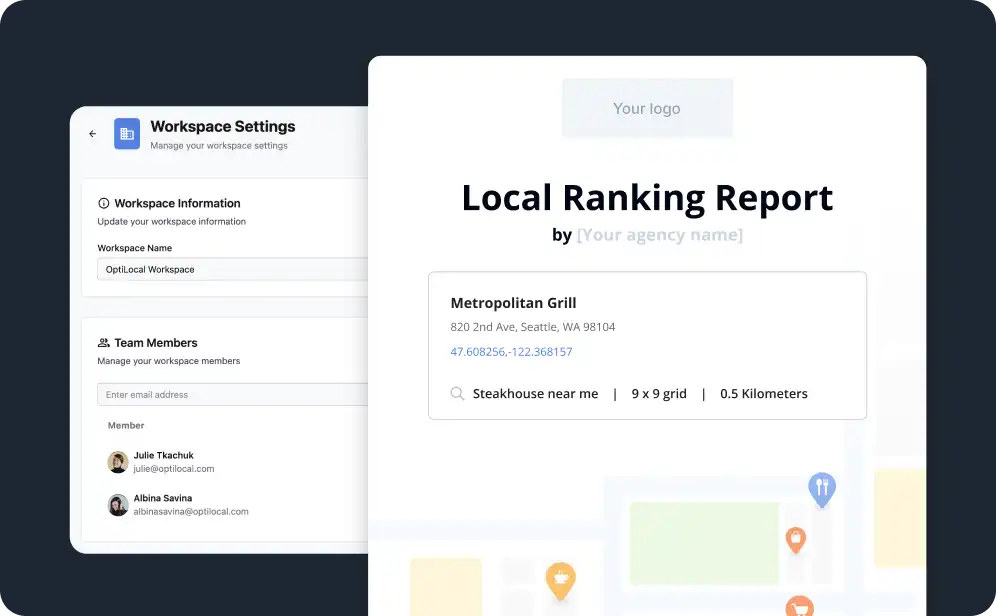Click the Workspace Information info icon
Viewport: 996px width, 616px height.
[103, 203]
